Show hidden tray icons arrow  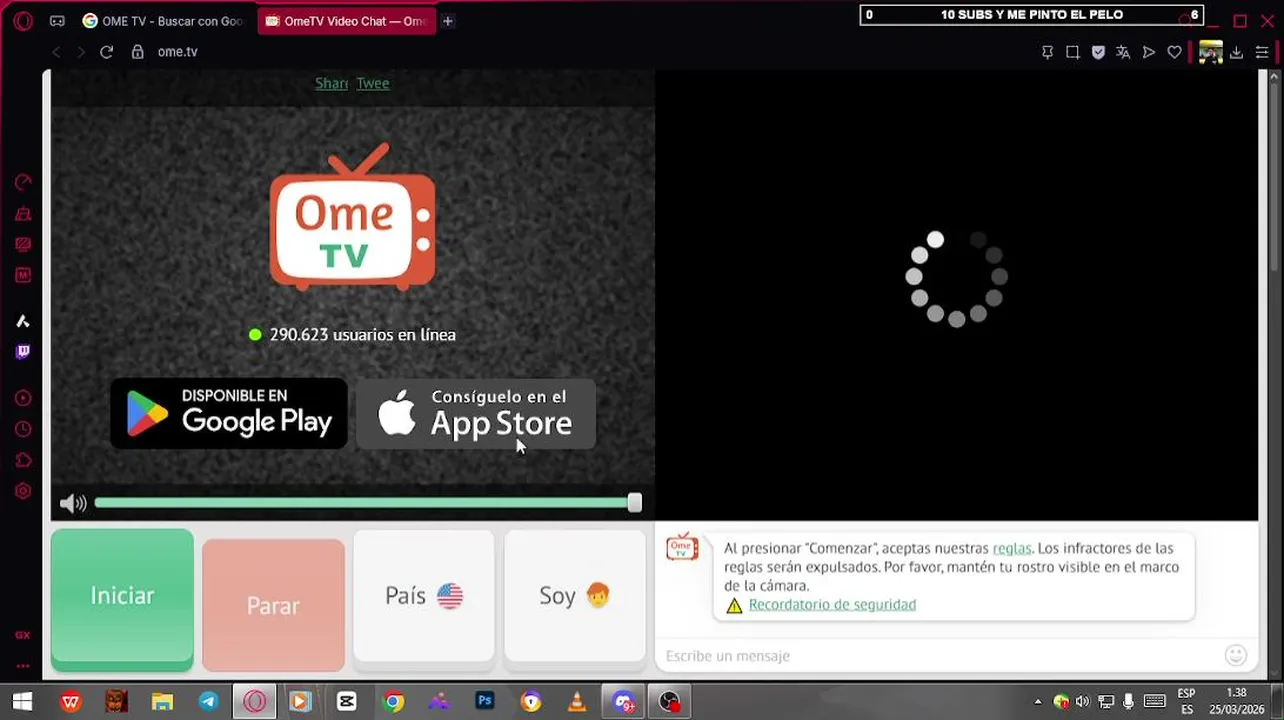1038,701
